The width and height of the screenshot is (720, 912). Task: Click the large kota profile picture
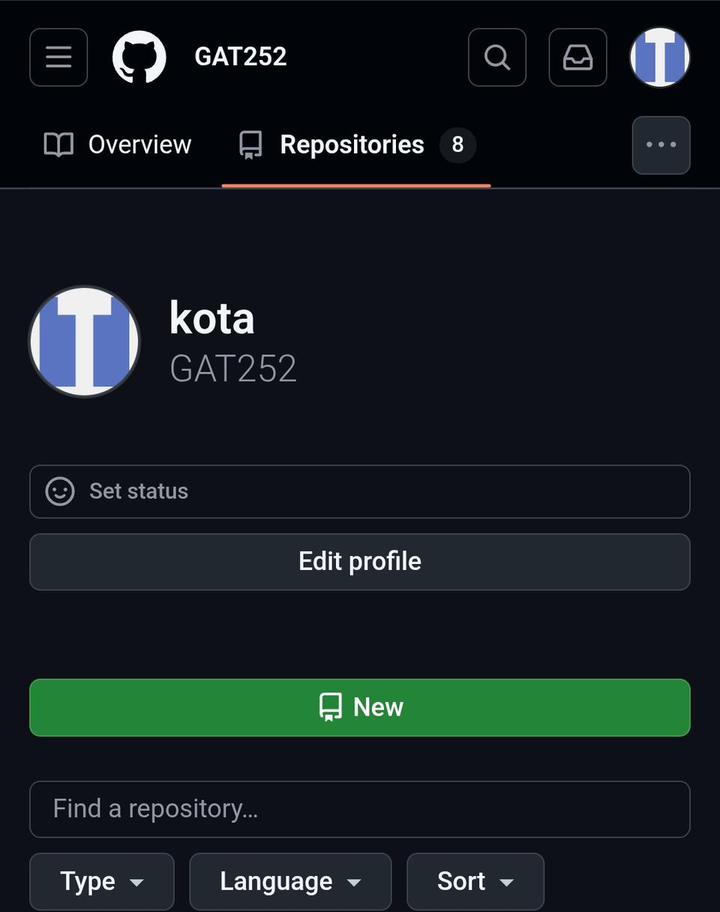click(85, 342)
